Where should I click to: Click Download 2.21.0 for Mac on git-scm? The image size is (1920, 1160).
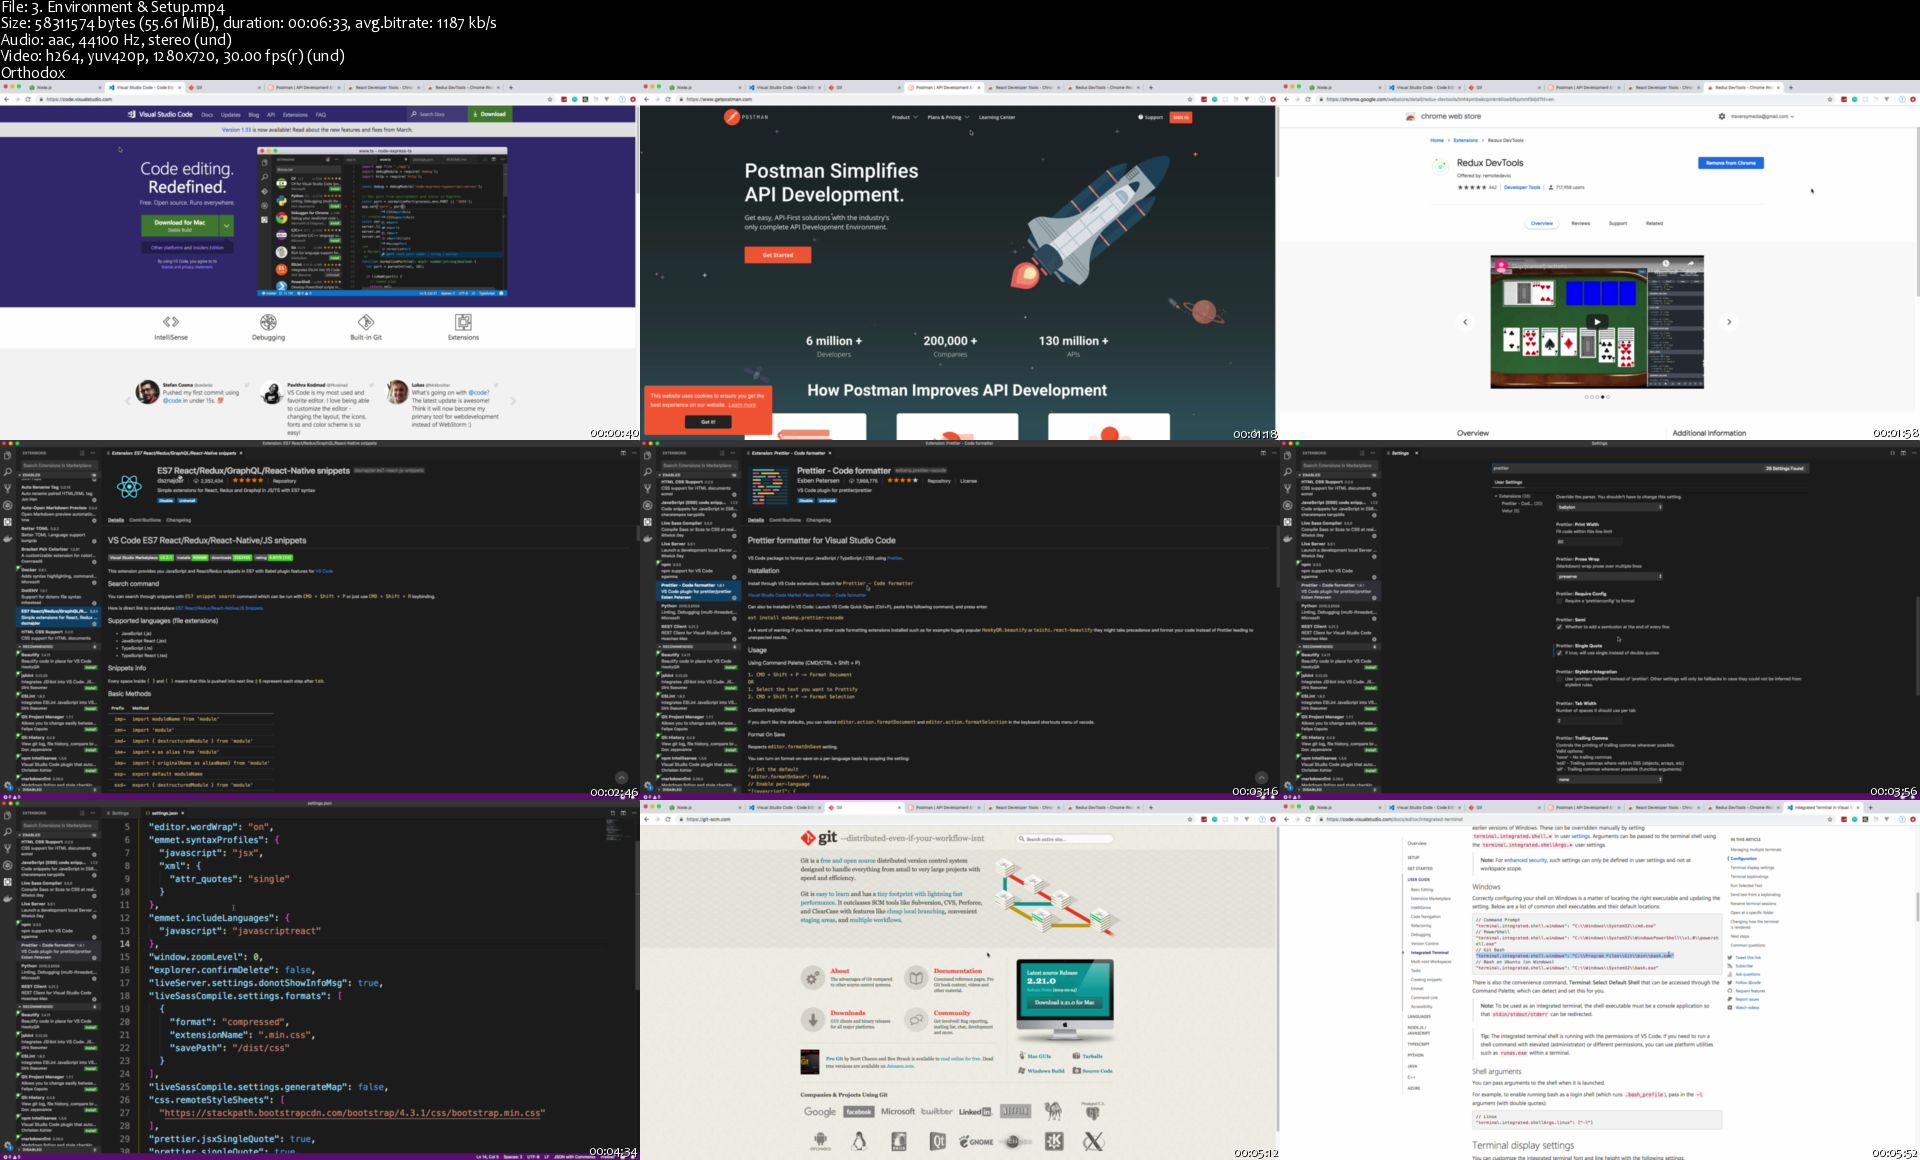[1064, 1002]
